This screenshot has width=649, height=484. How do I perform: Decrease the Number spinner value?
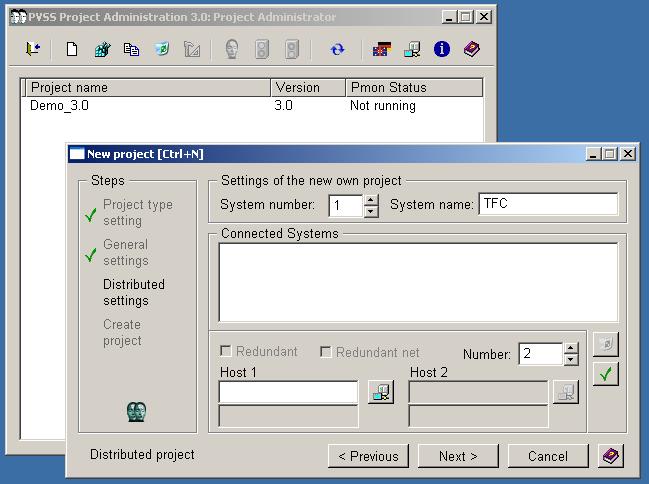pyautogui.click(x=571, y=359)
